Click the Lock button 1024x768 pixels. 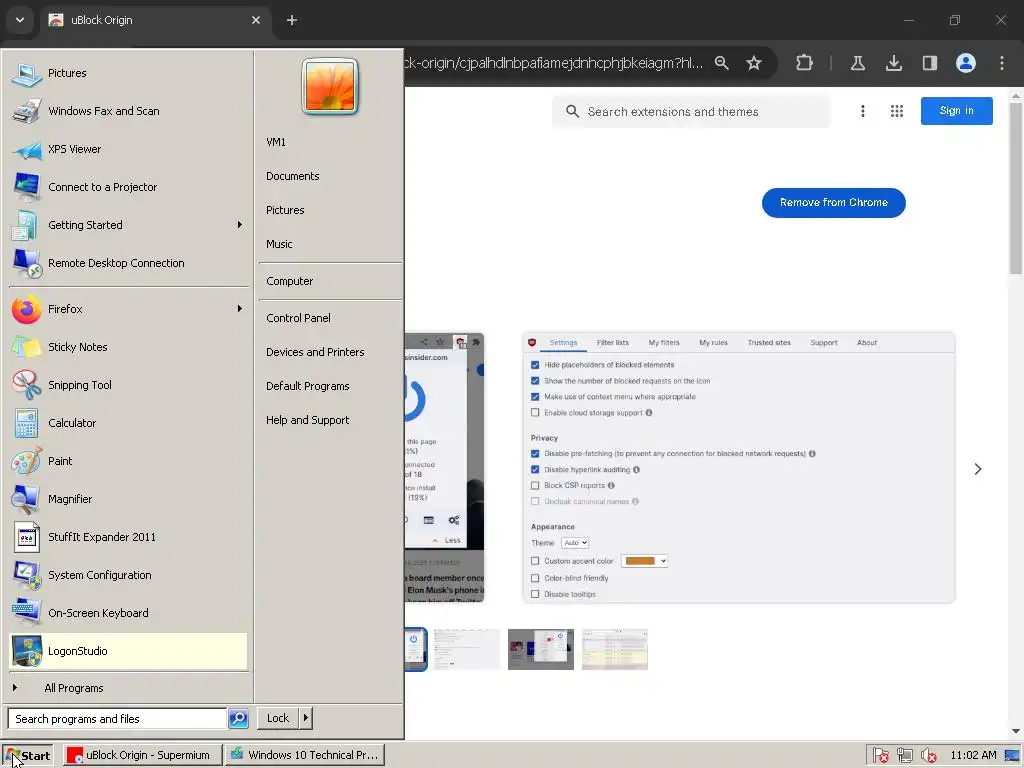point(278,718)
